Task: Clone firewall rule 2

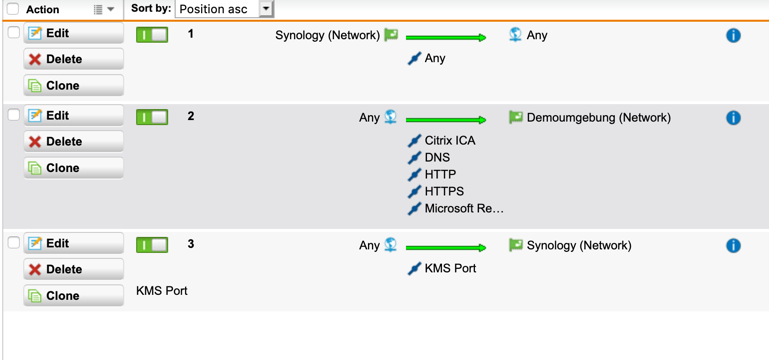Action: click(x=74, y=168)
